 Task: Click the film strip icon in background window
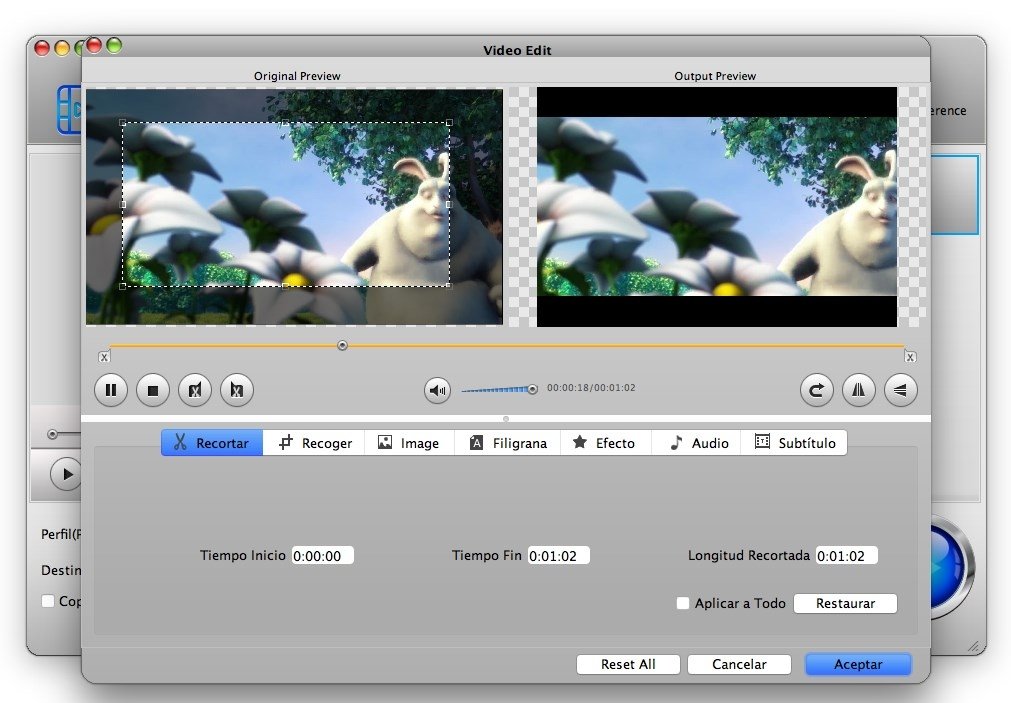click(x=69, y=110)
